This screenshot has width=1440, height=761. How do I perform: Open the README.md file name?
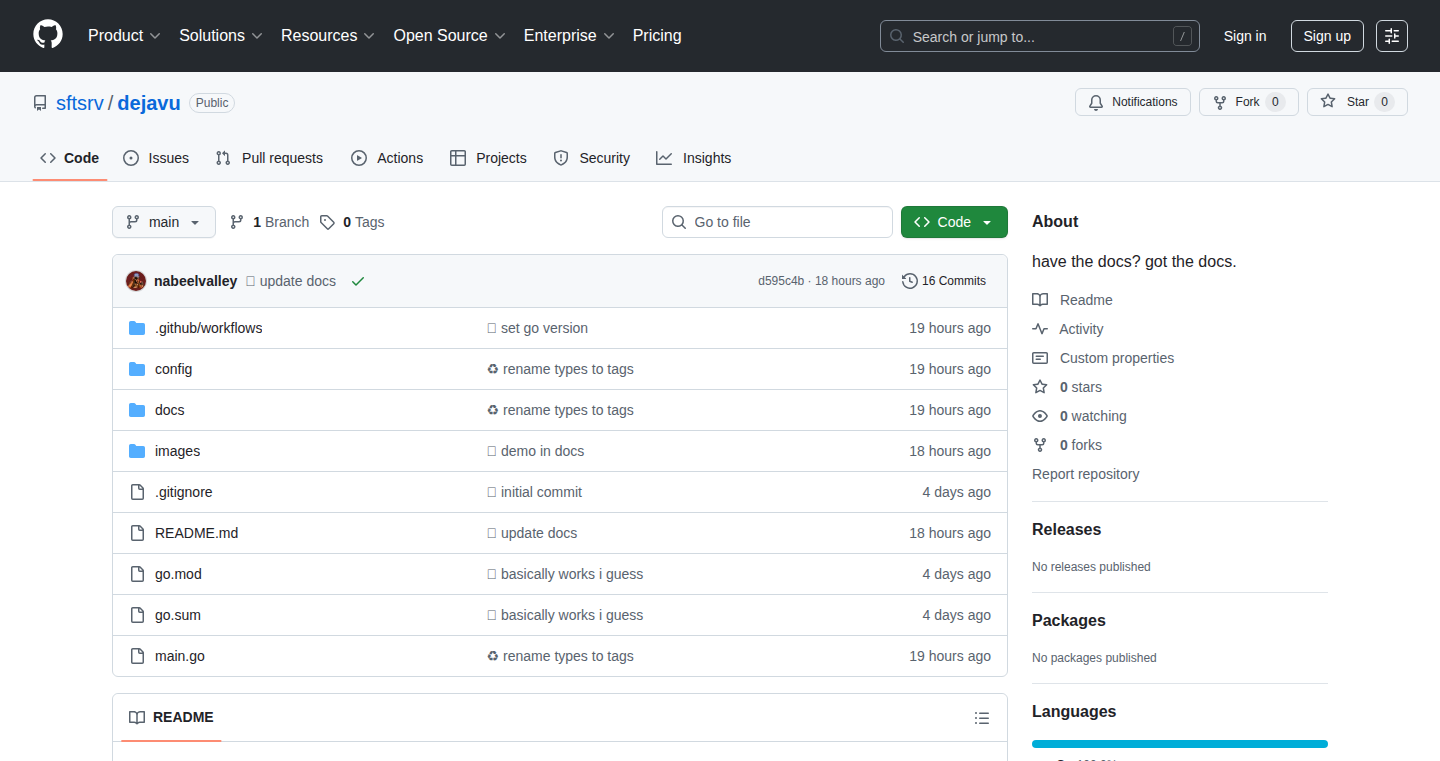coord(197,533)
